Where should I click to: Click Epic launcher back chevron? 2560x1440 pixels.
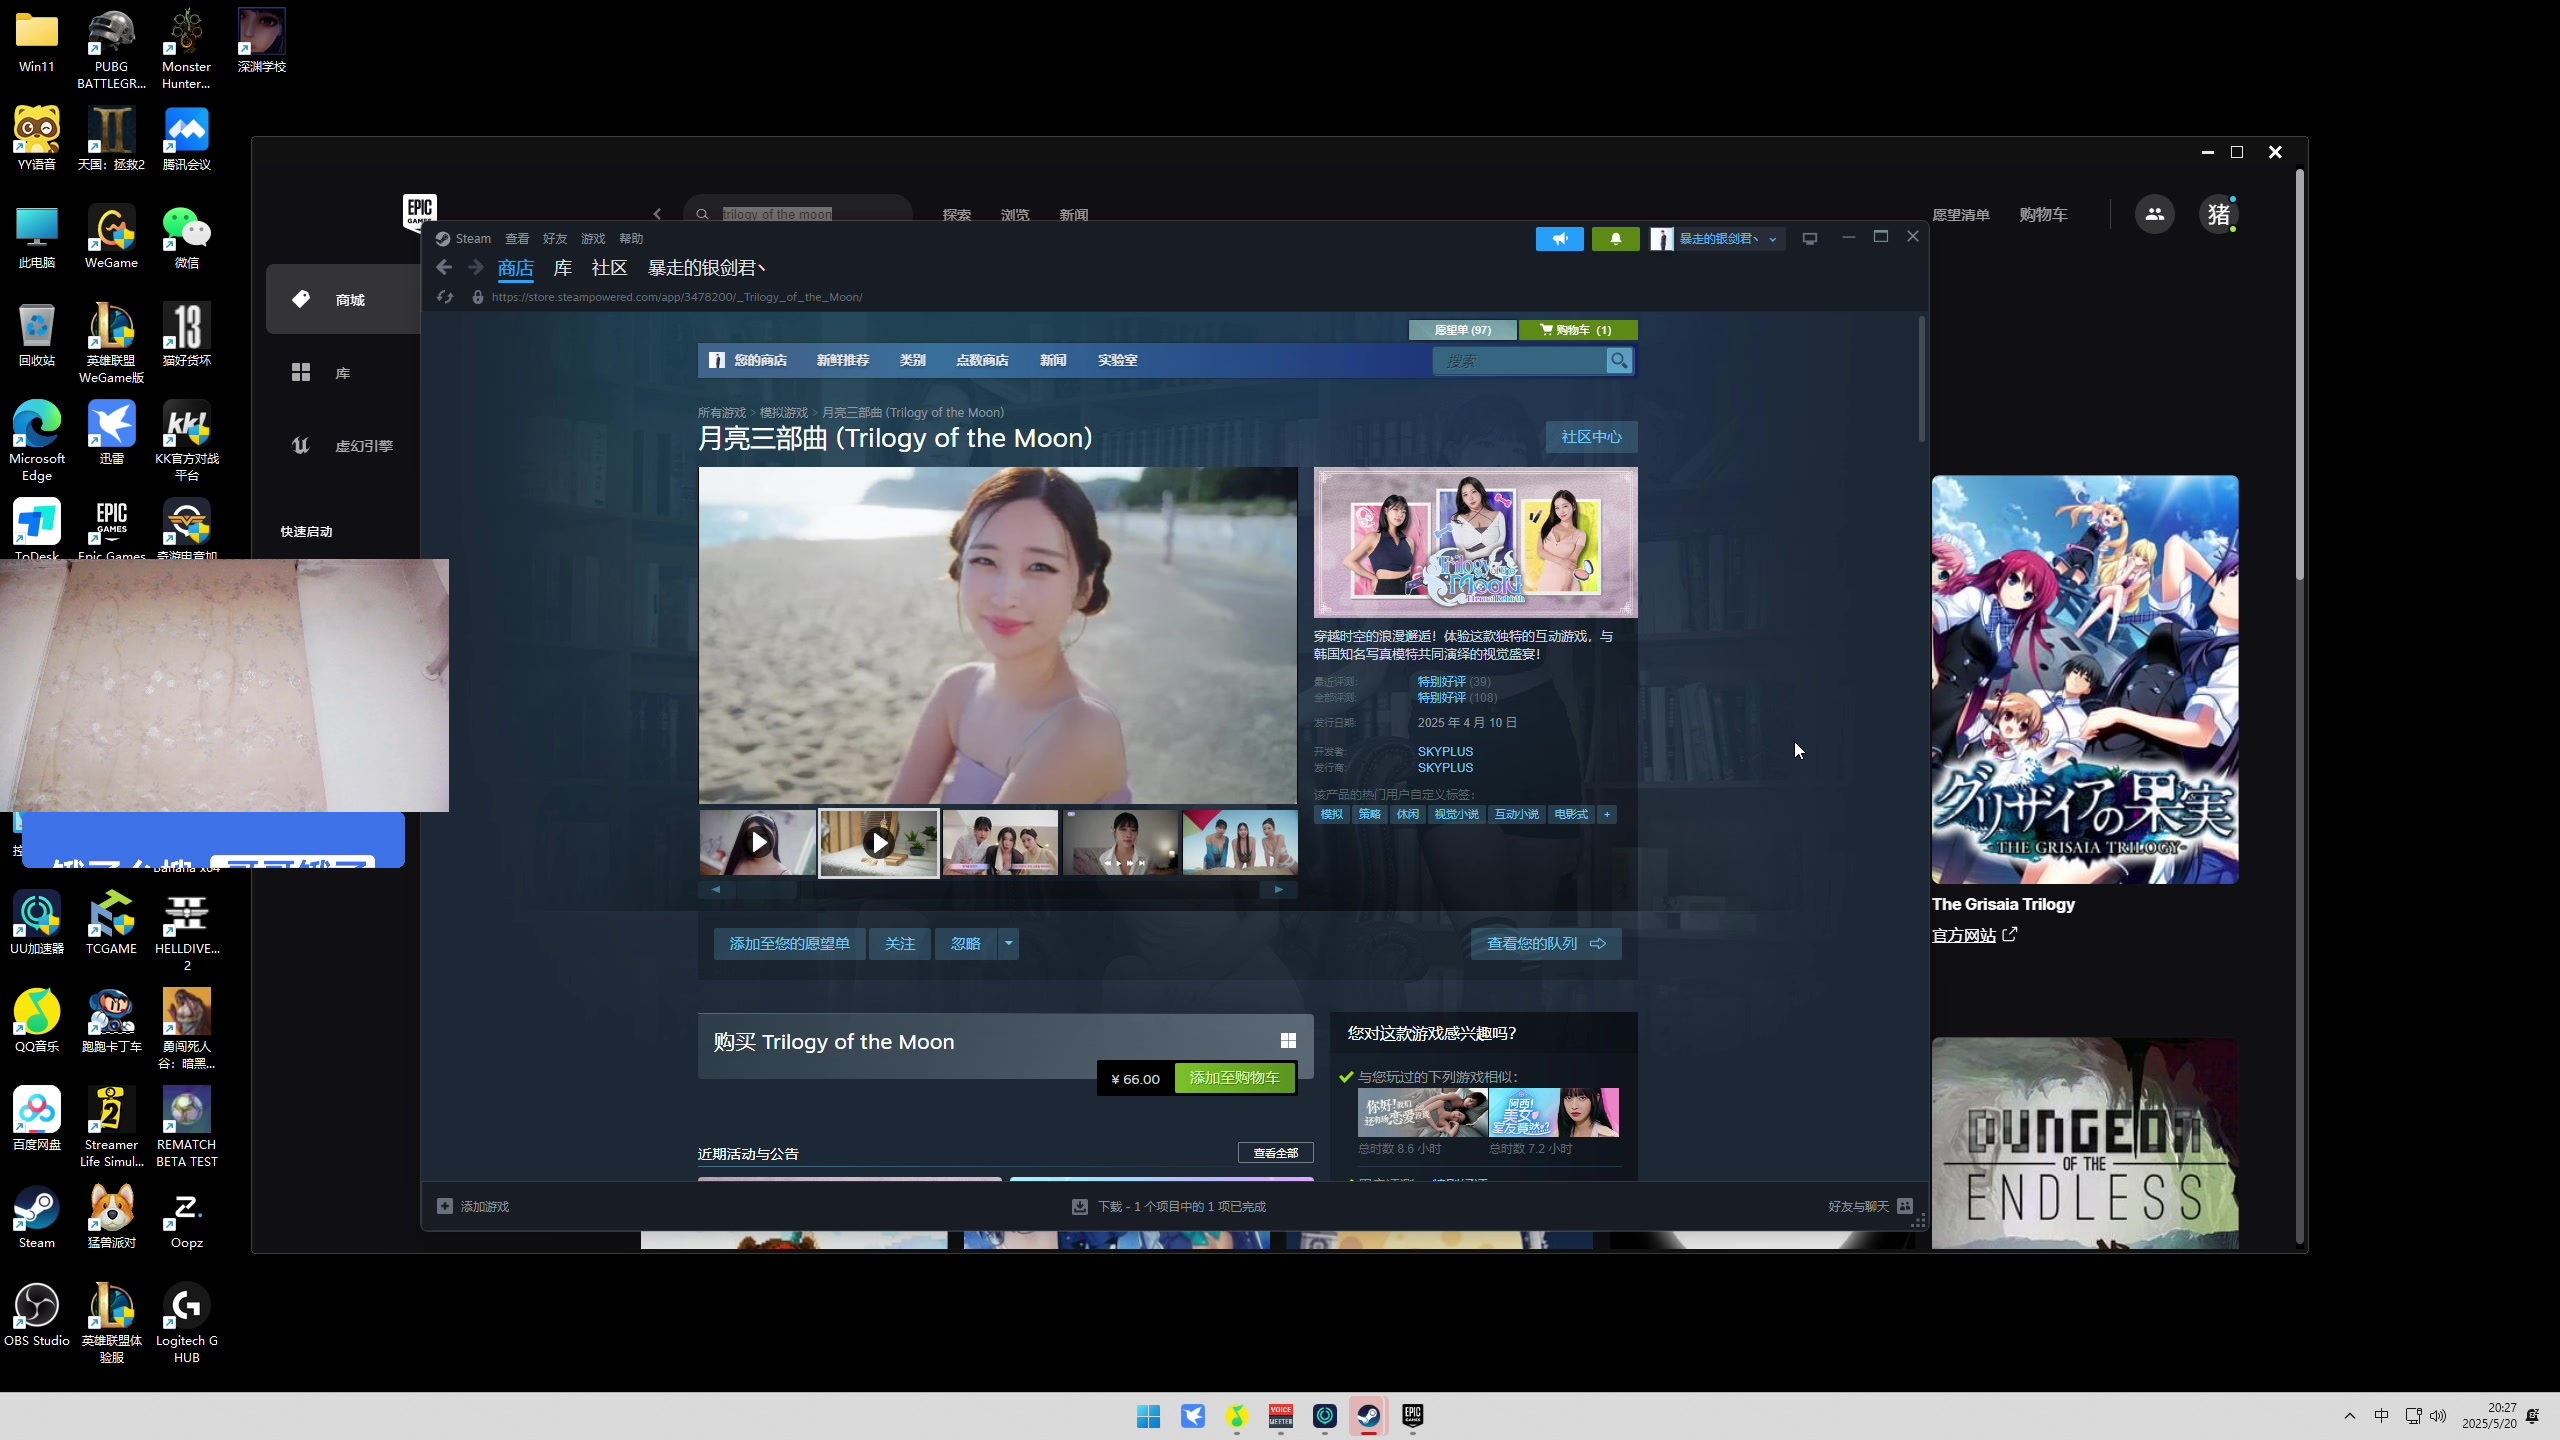pyautogui.click(x=657, y=214)
